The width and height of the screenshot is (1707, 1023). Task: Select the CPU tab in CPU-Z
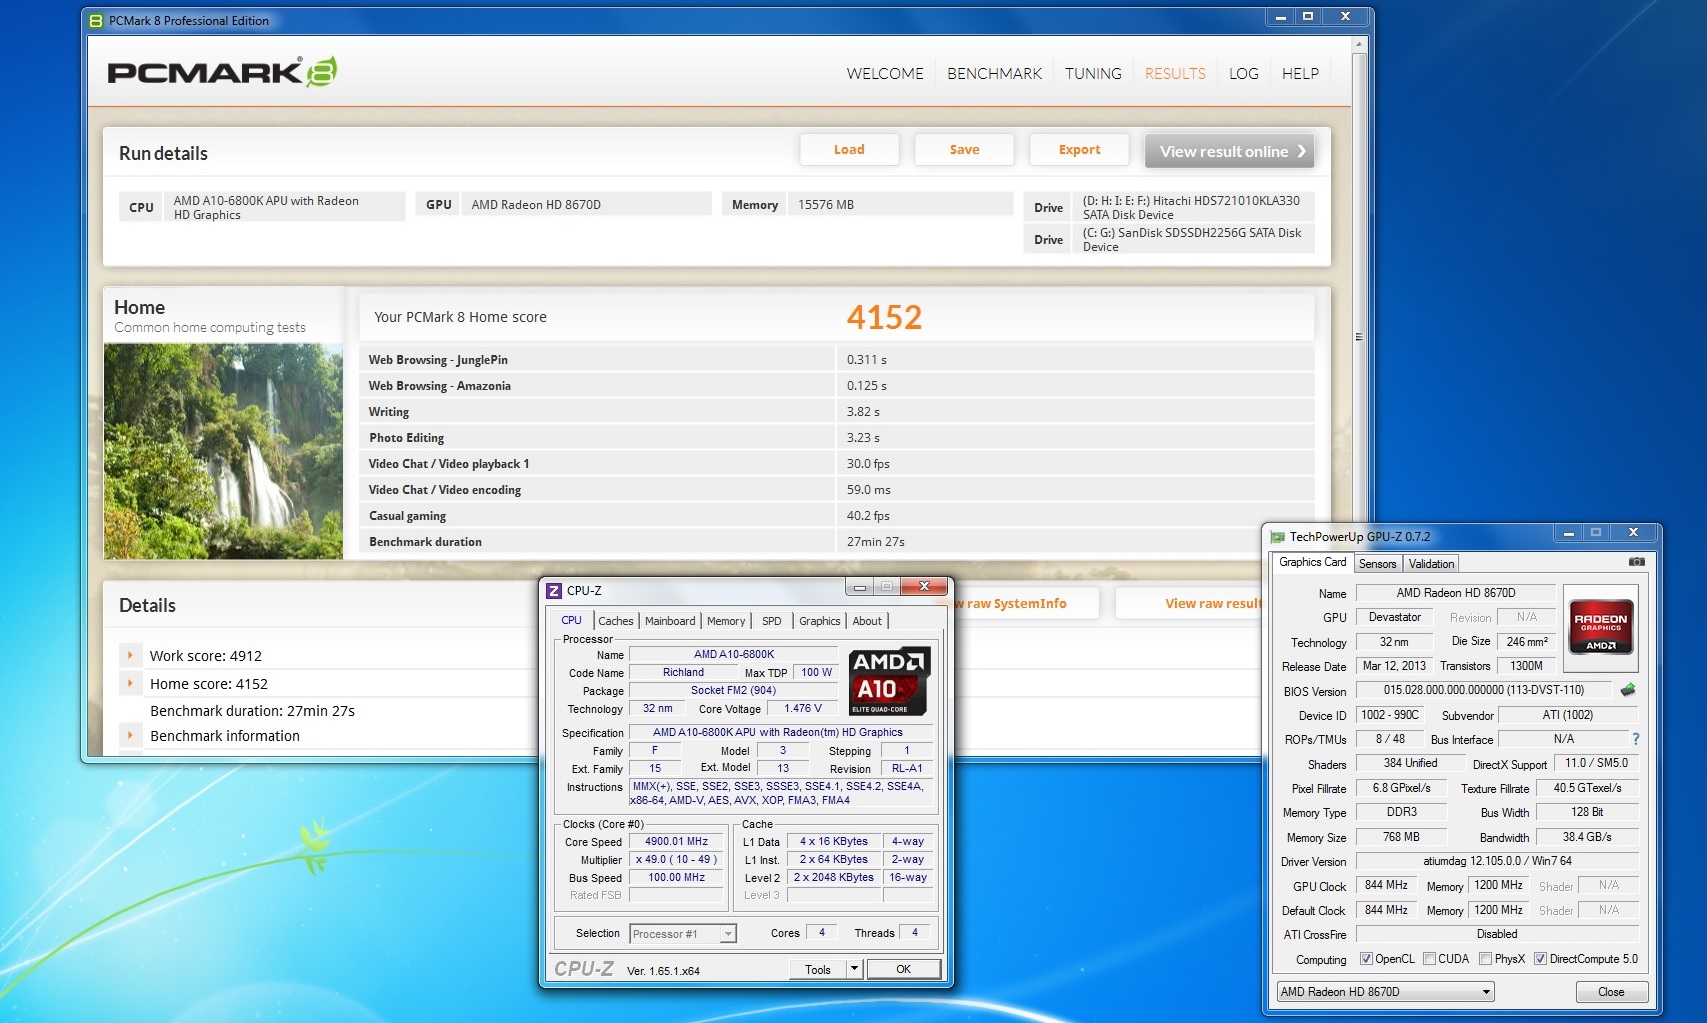572,620
